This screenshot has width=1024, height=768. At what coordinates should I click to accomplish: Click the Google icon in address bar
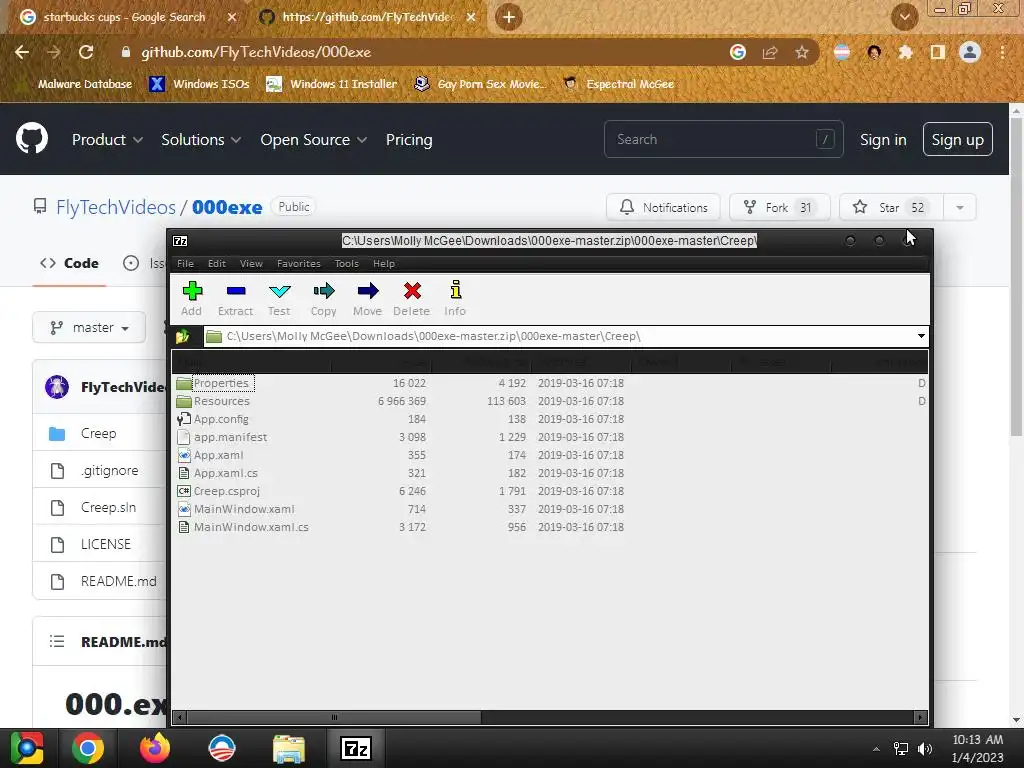(x=738, y=52)
